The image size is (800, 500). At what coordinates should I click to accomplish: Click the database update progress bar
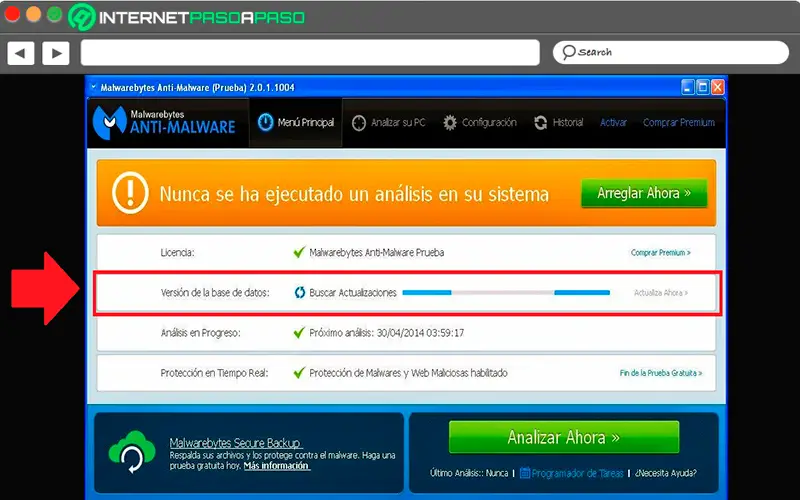(506, 293)
